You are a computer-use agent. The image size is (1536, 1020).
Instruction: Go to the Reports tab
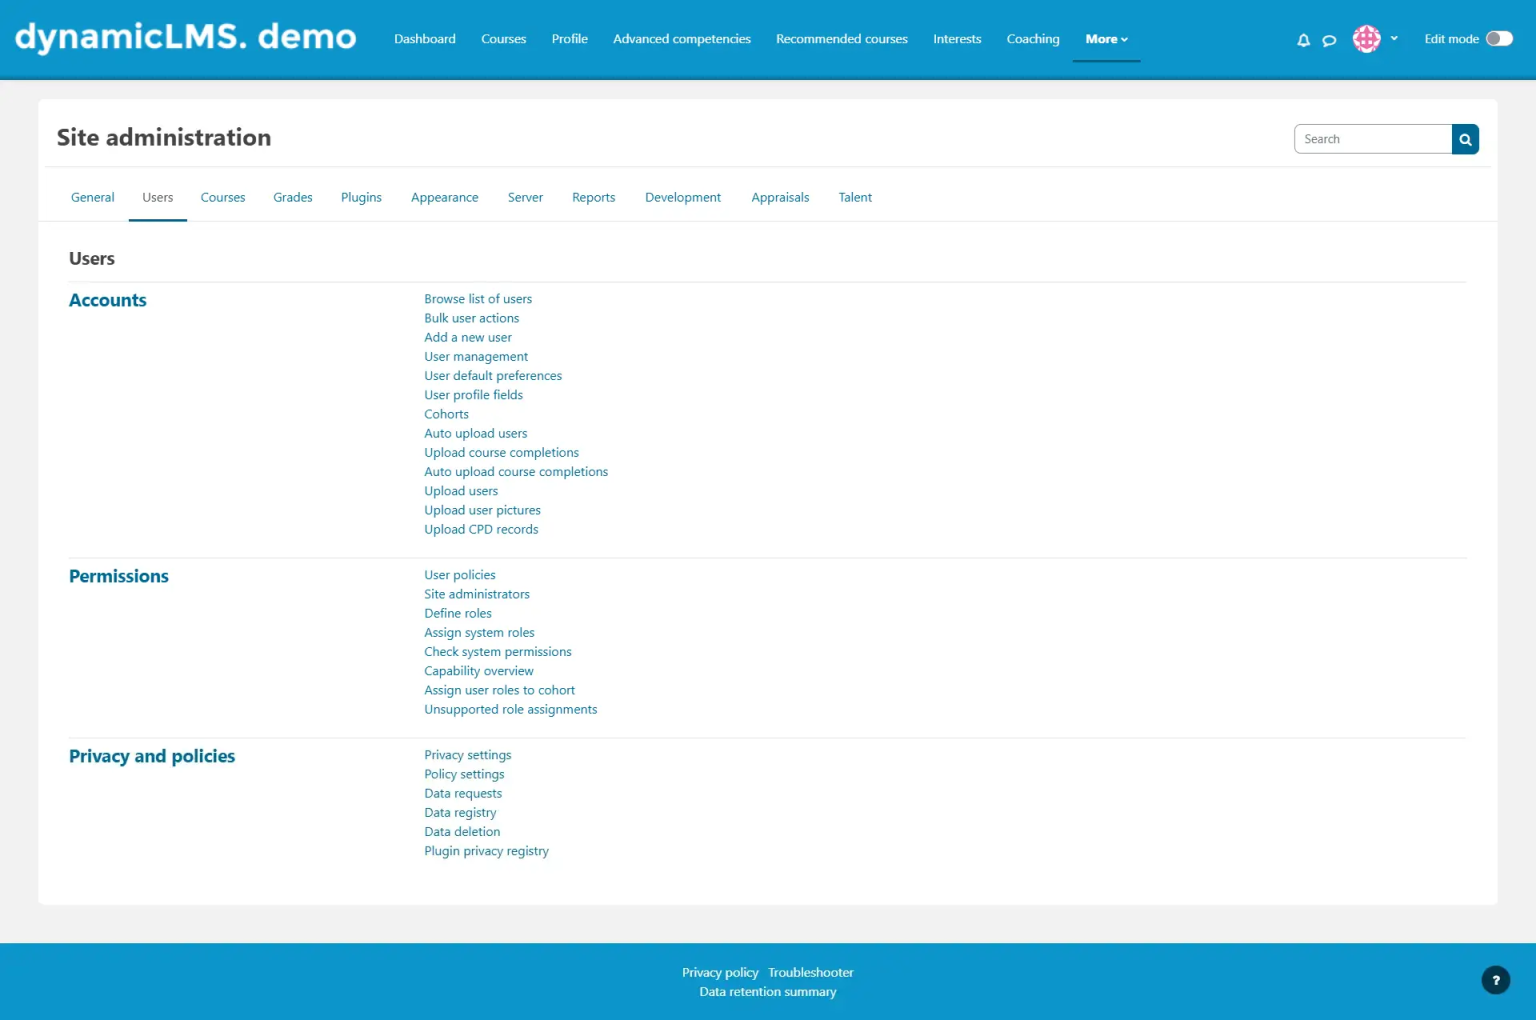tap(594, 198)
